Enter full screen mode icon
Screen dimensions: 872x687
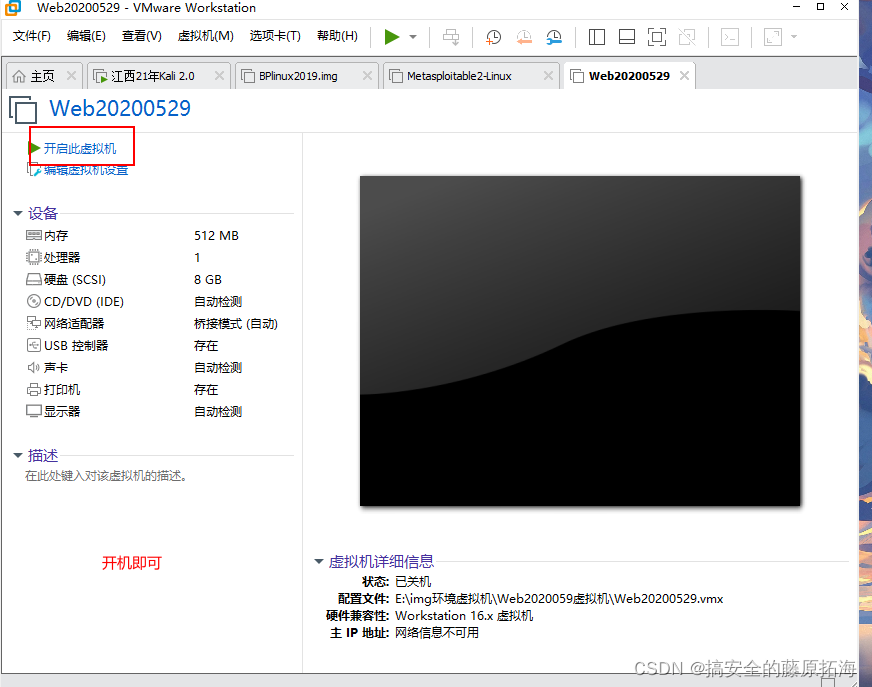657,37
